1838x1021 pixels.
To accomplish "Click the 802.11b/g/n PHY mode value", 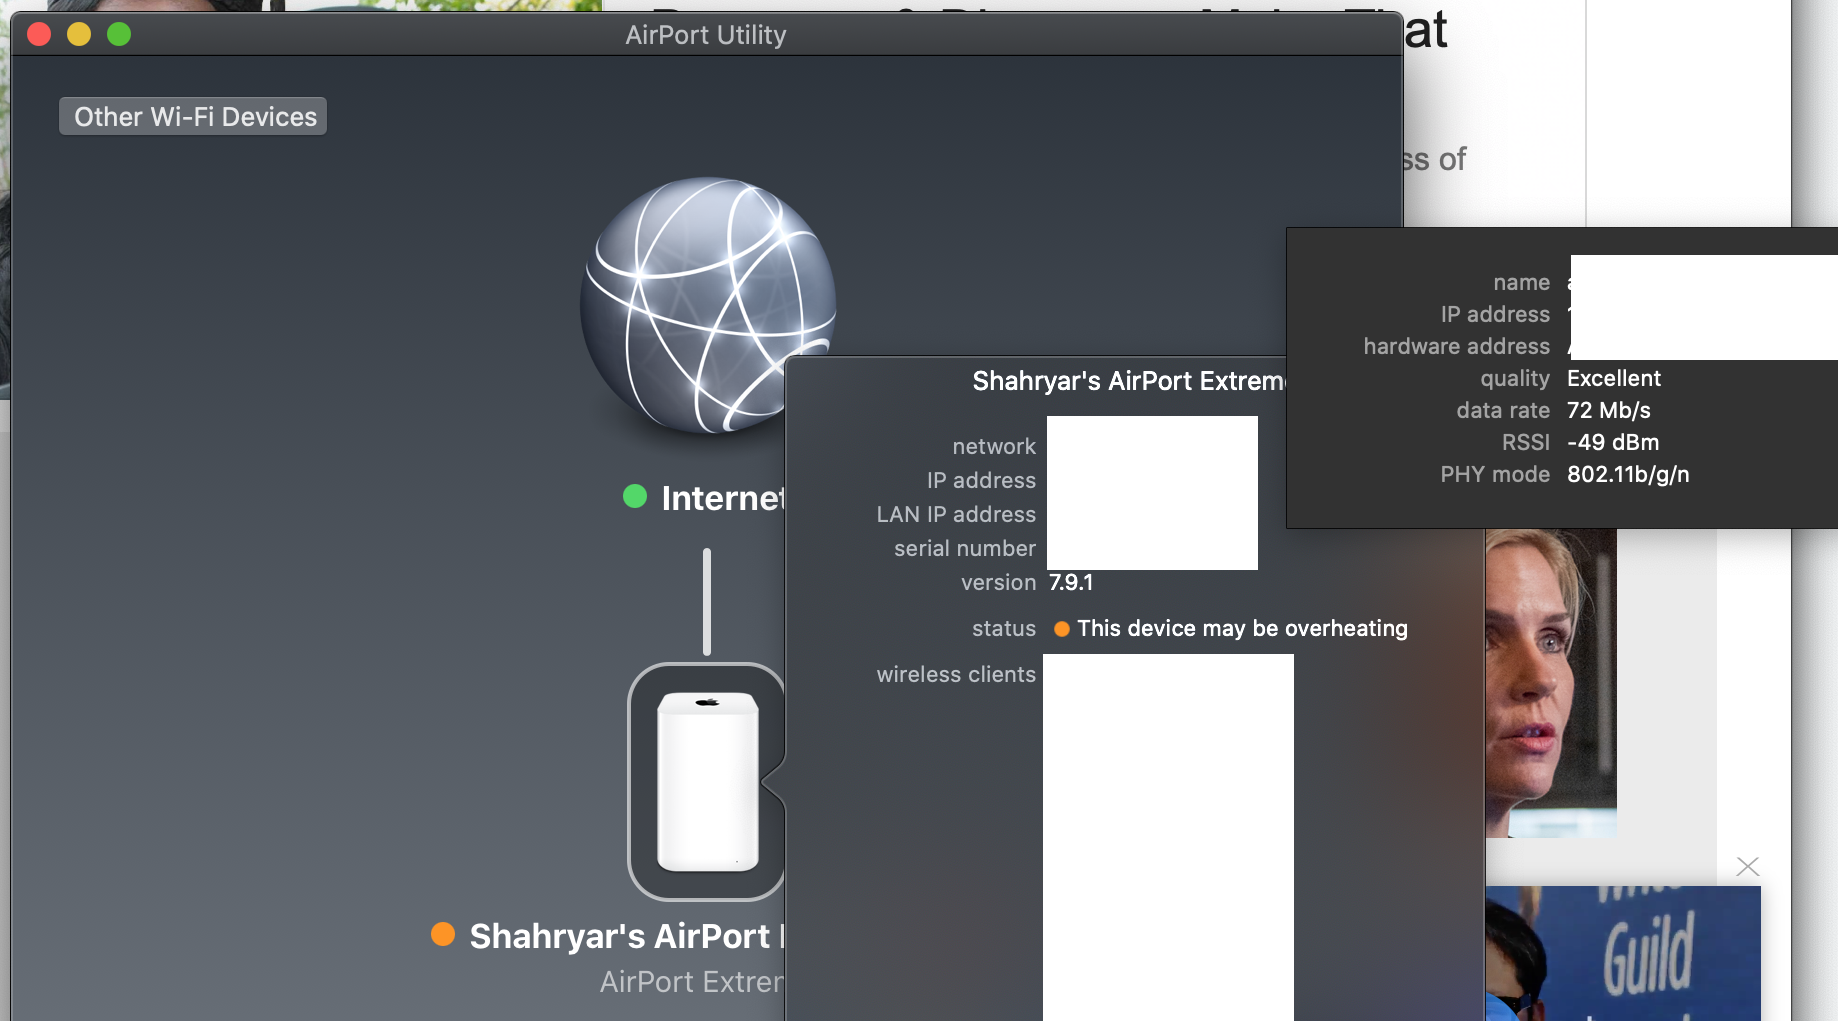I will point(1628,474).
